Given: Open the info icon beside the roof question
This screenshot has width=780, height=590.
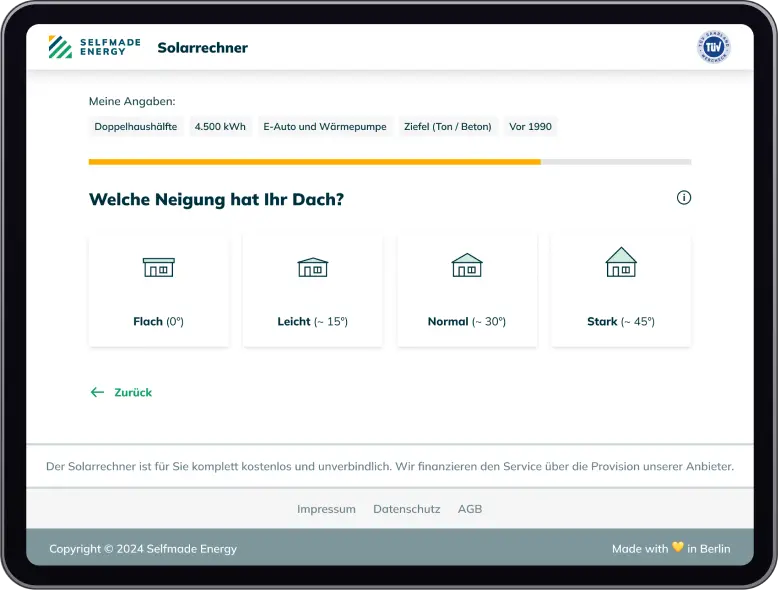Looking at the screenshot, I should tap(684, 198).
